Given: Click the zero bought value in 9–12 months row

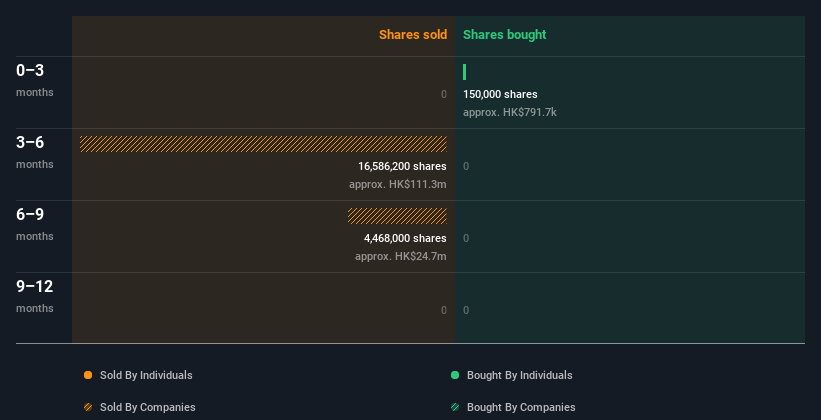Looking at the screenshot, I should click(x=466, y=310).
